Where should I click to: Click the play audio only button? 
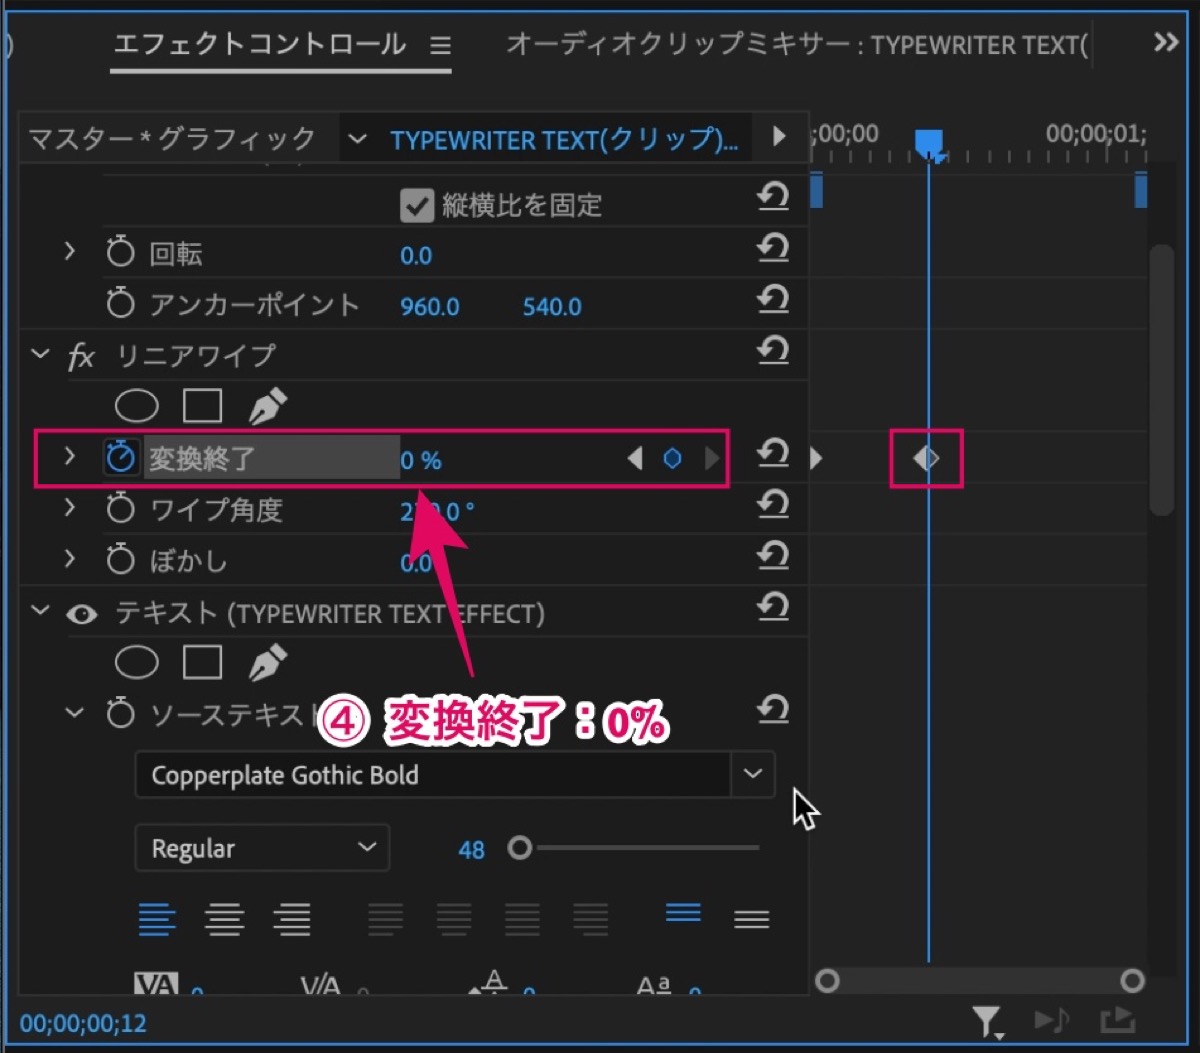pos(1052,1020)
